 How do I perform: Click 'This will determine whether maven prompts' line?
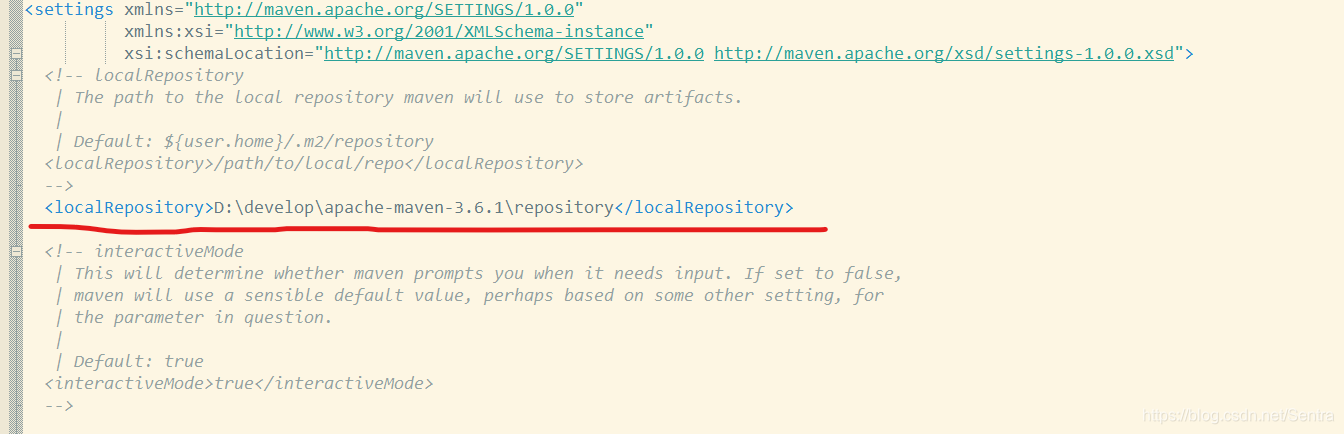pos(479,273)
